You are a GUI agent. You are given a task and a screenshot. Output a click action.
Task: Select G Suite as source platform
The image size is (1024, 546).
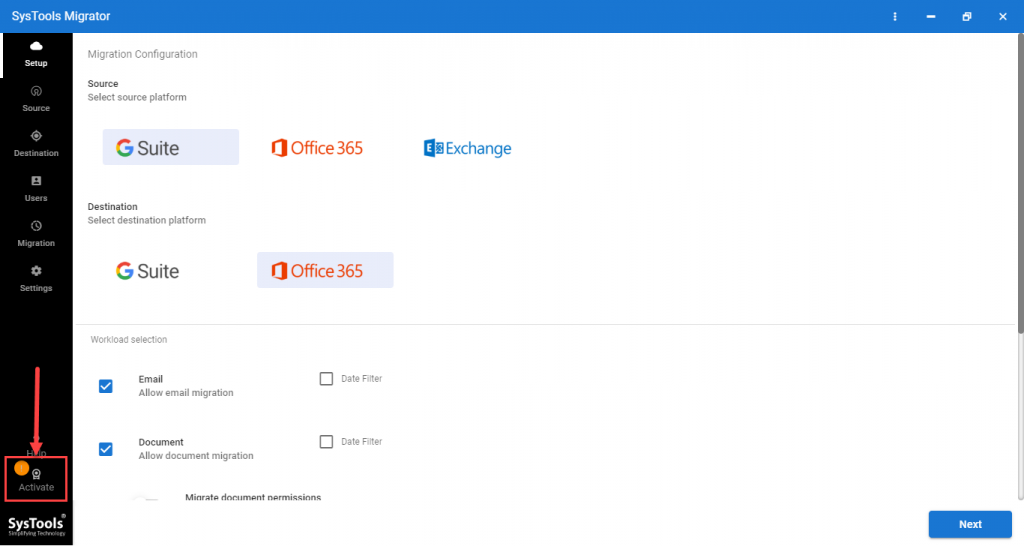click(170, 148)
